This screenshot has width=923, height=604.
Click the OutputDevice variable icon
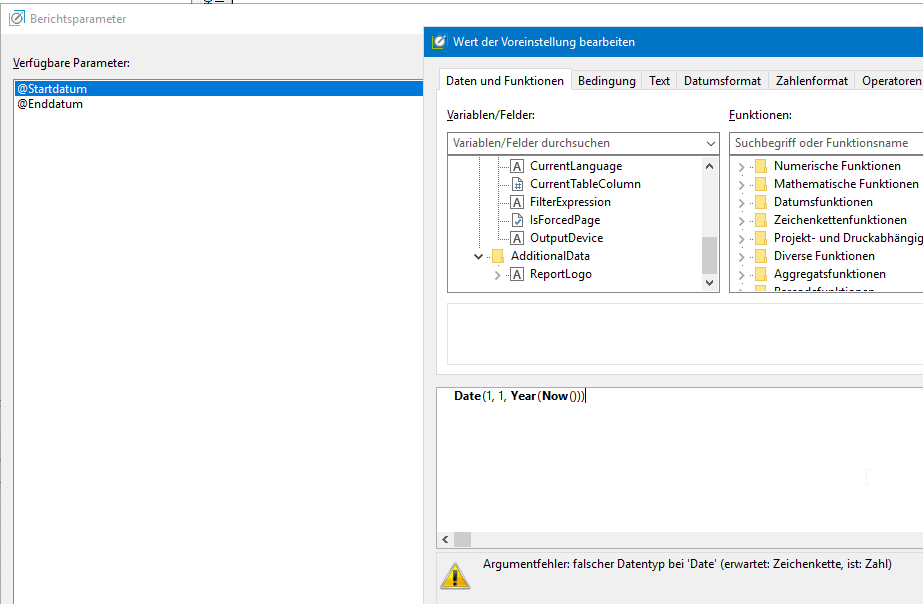517,238
